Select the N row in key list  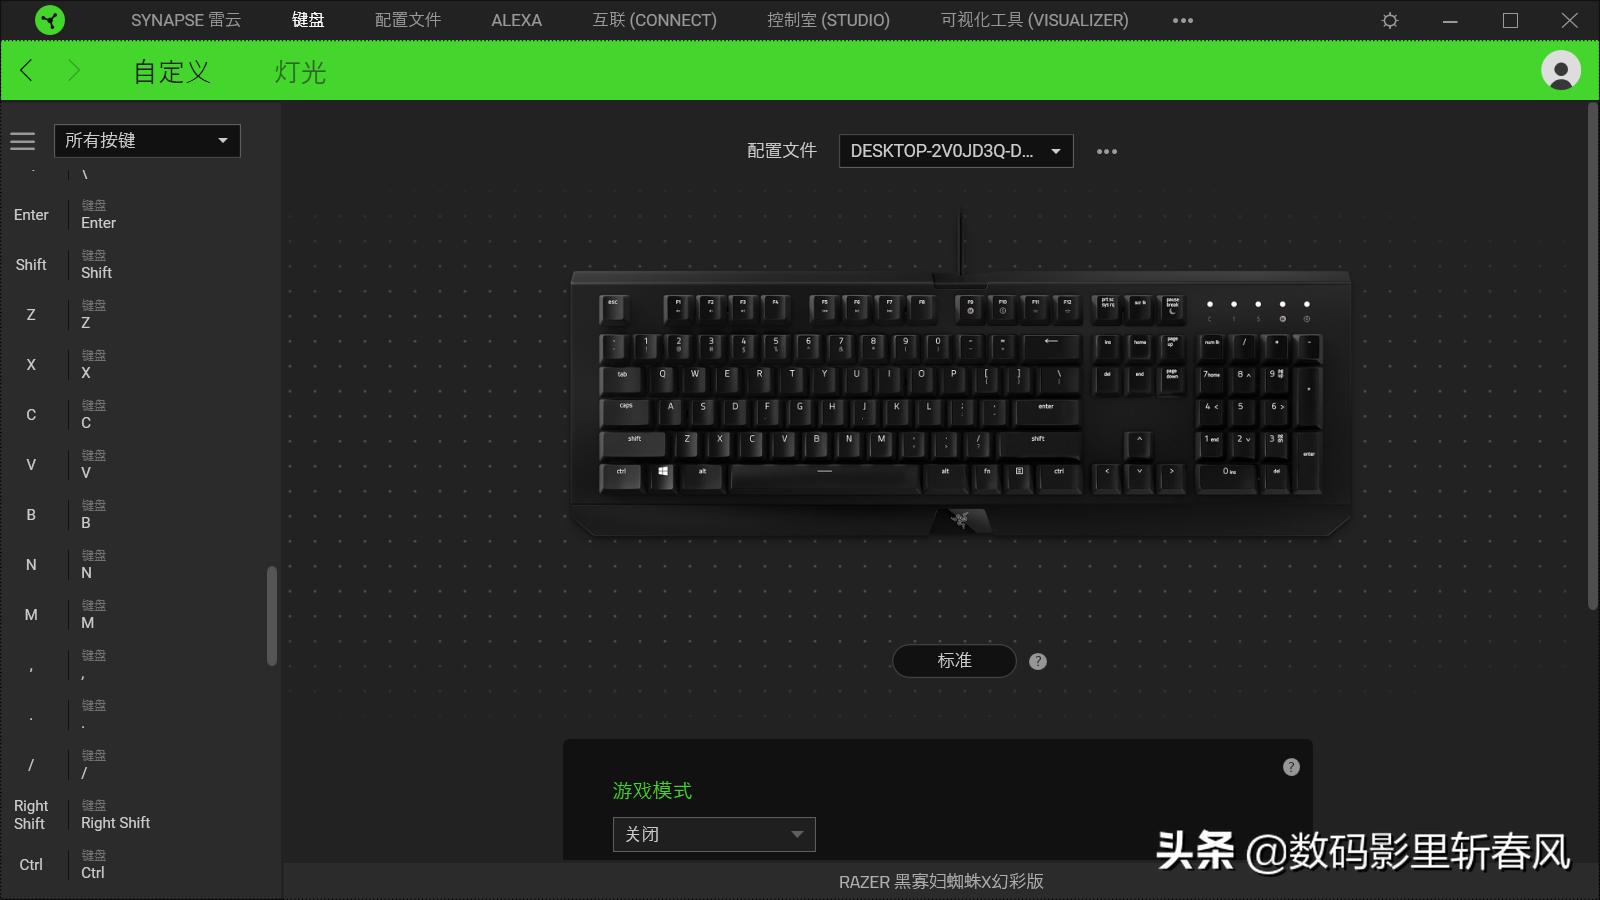click(135, 565)
